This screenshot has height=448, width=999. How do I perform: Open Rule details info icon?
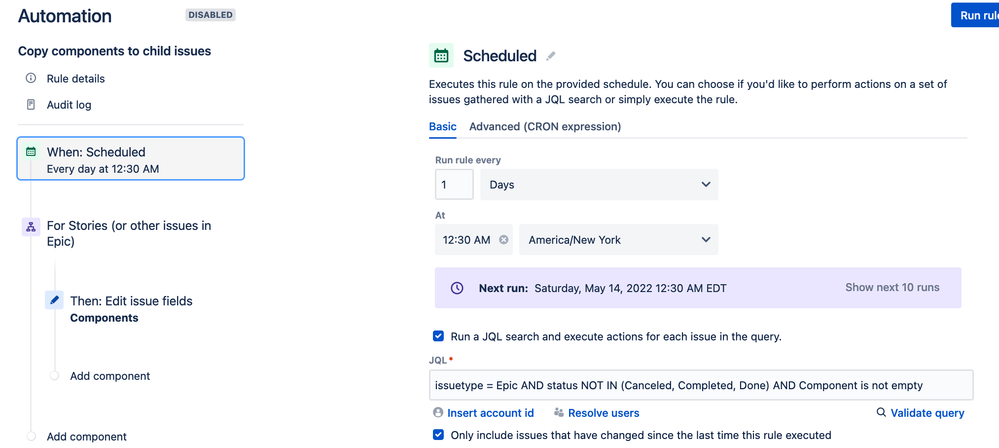(x=31, y=78)
